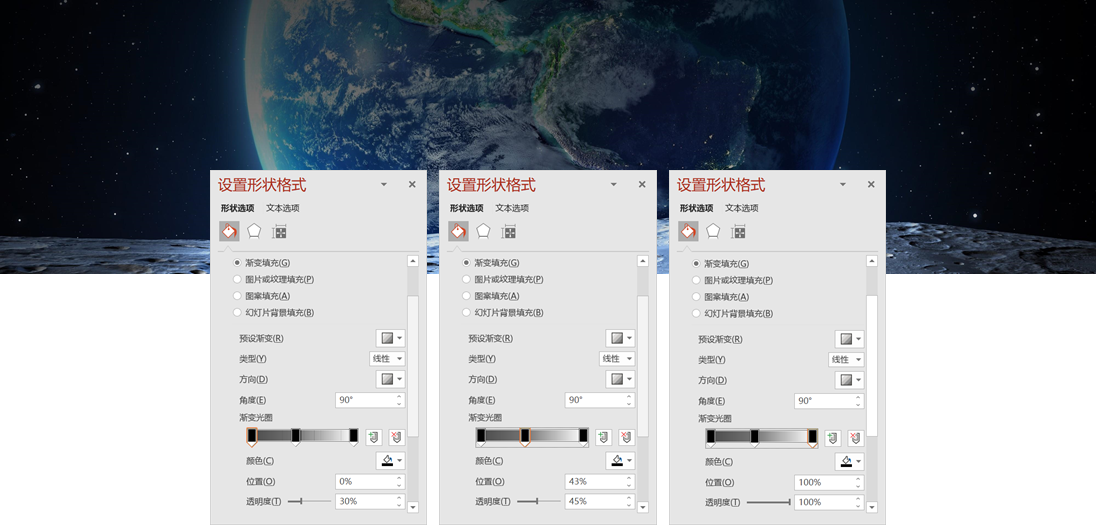Switch to 形状选项 tab in left panel
This screenshot has width=1096, height=525.
pos(237,208)
